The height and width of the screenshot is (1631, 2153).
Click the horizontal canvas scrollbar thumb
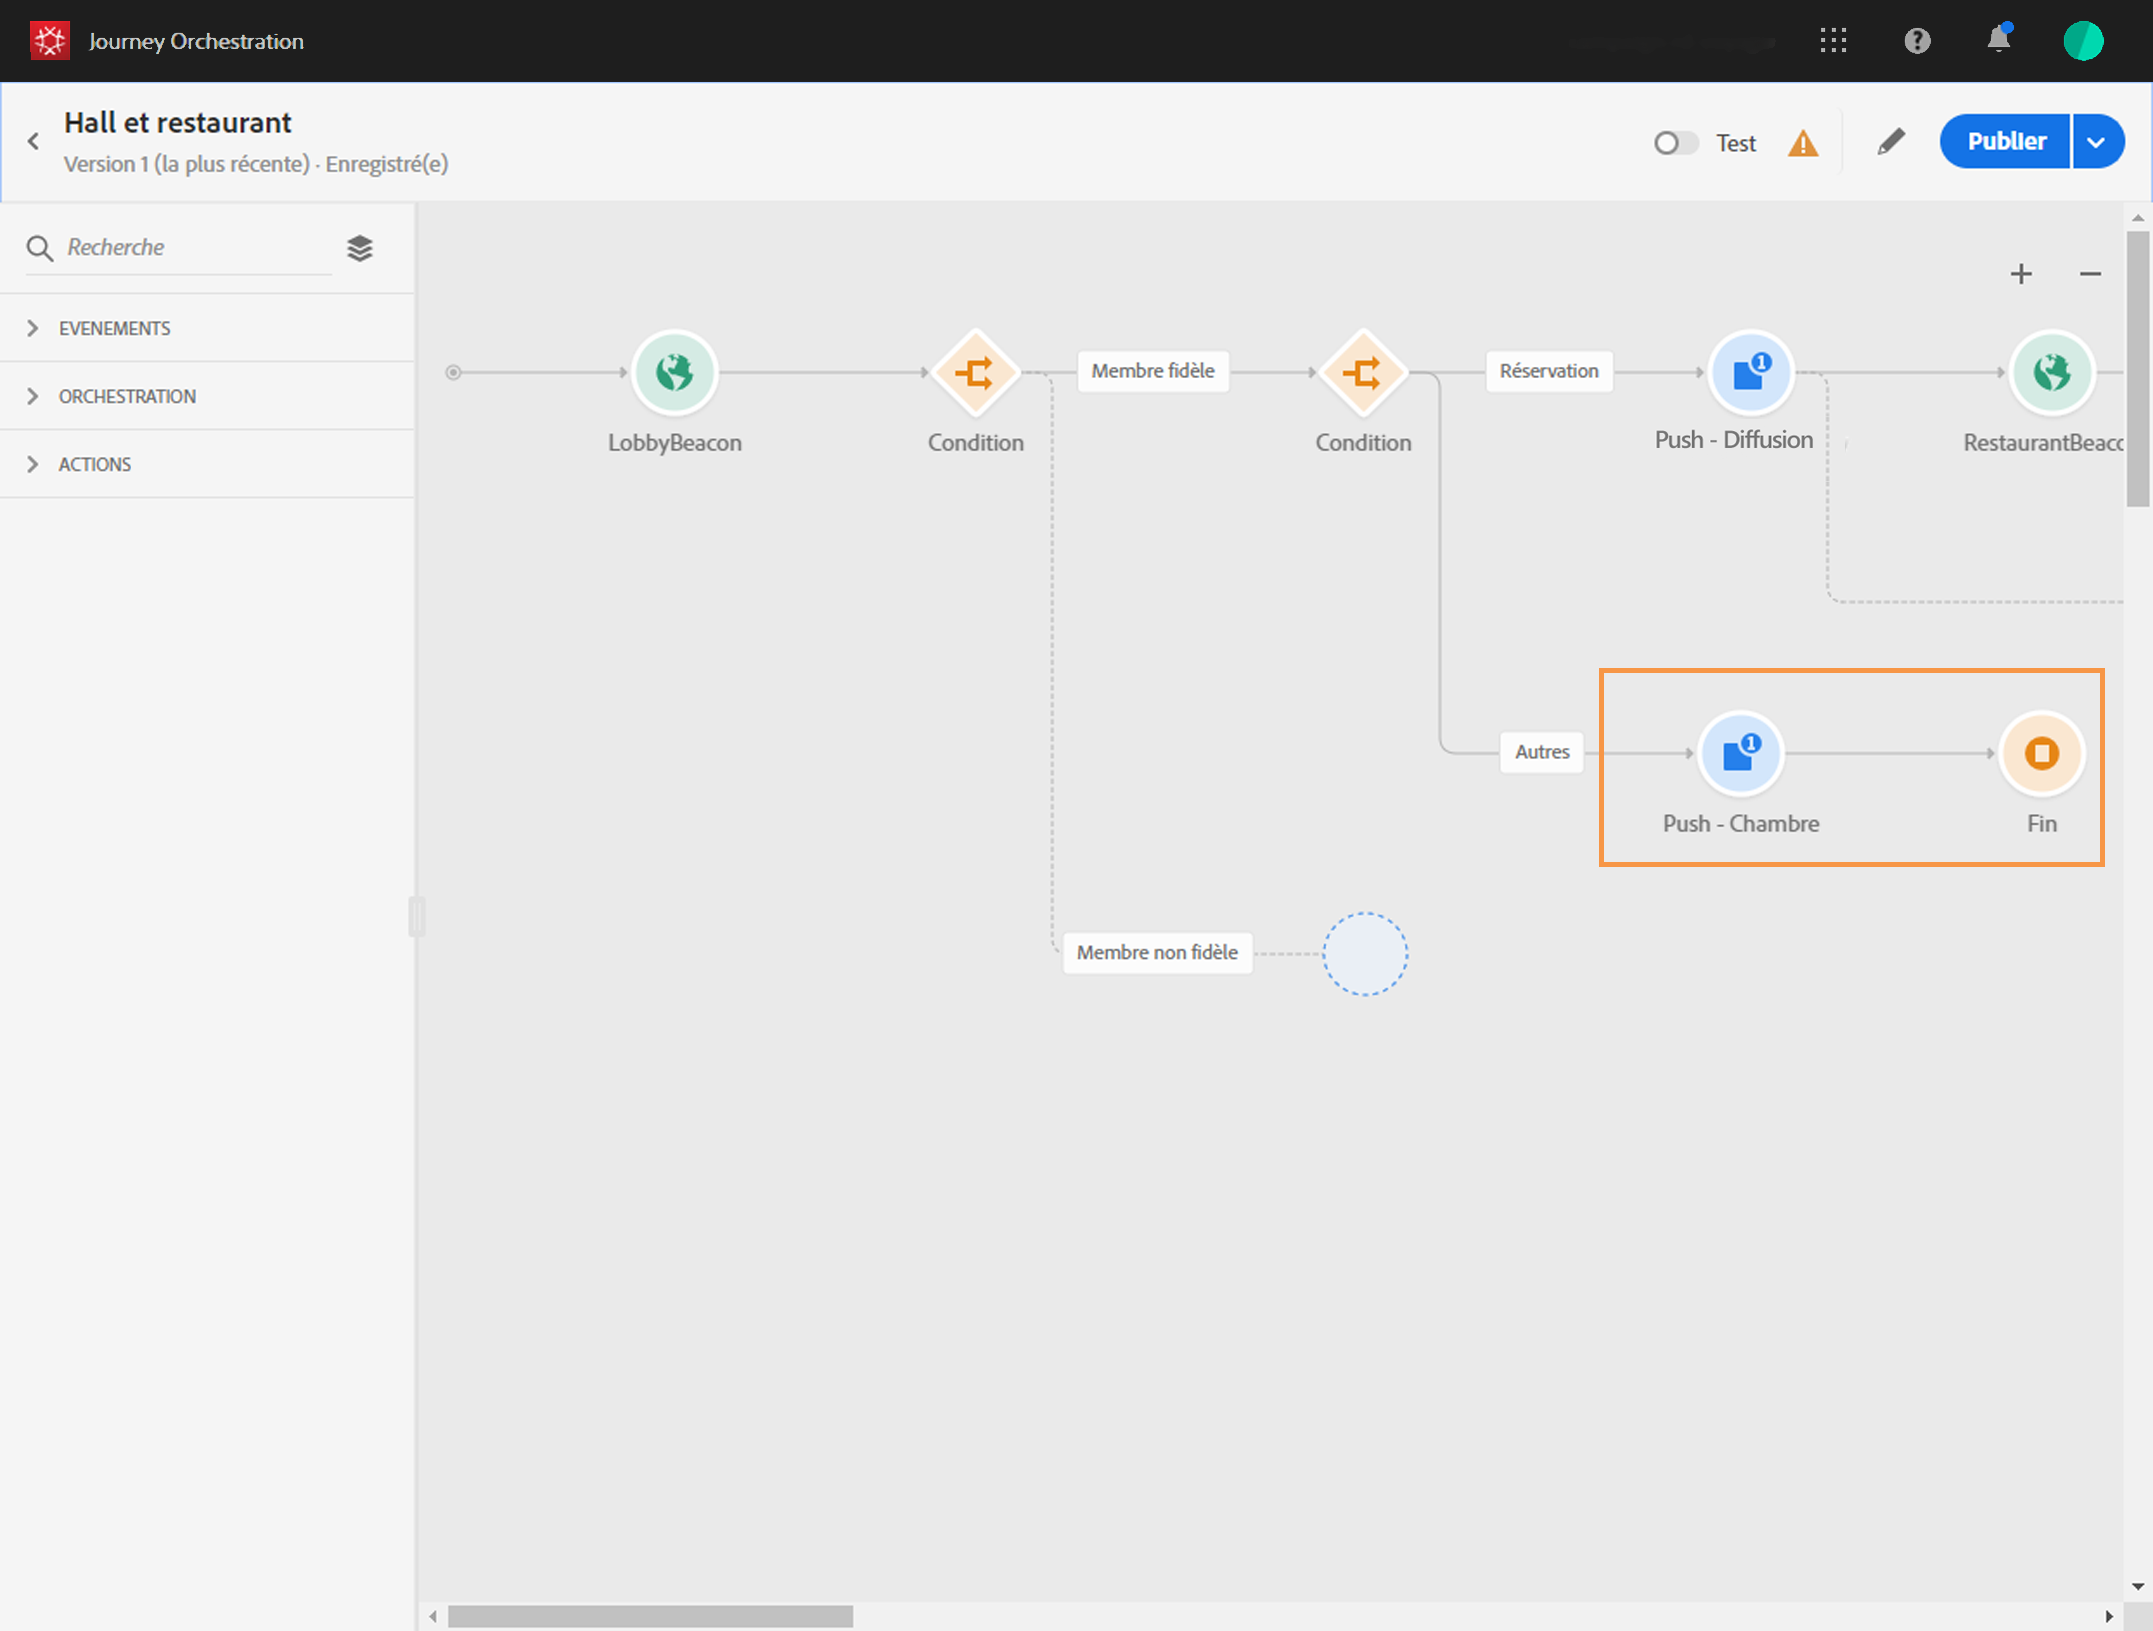pos(650,1616)
